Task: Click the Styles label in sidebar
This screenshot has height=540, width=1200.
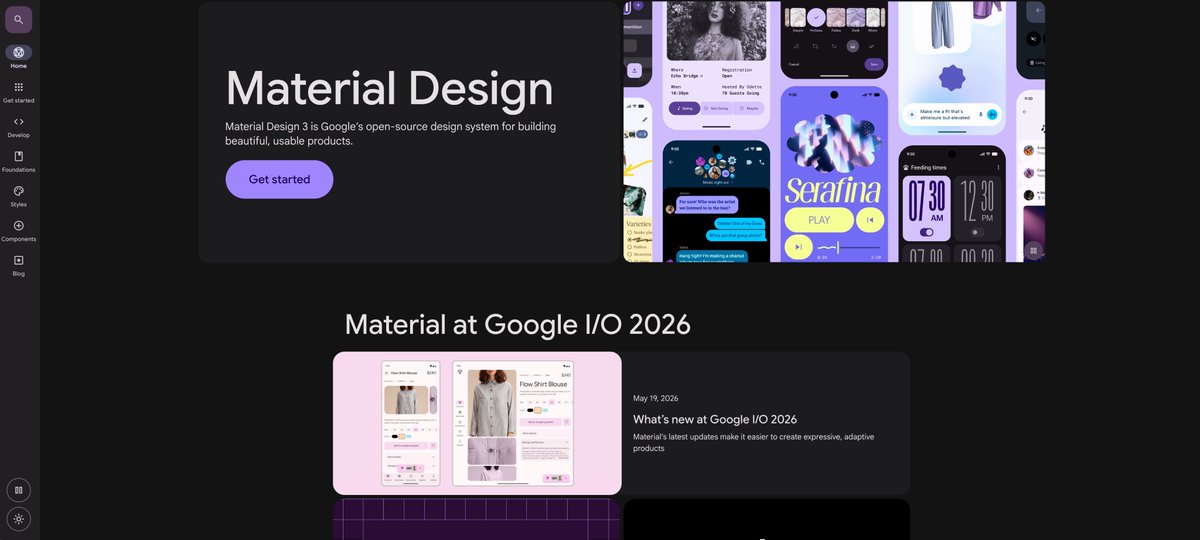Action: coord(18,204)
